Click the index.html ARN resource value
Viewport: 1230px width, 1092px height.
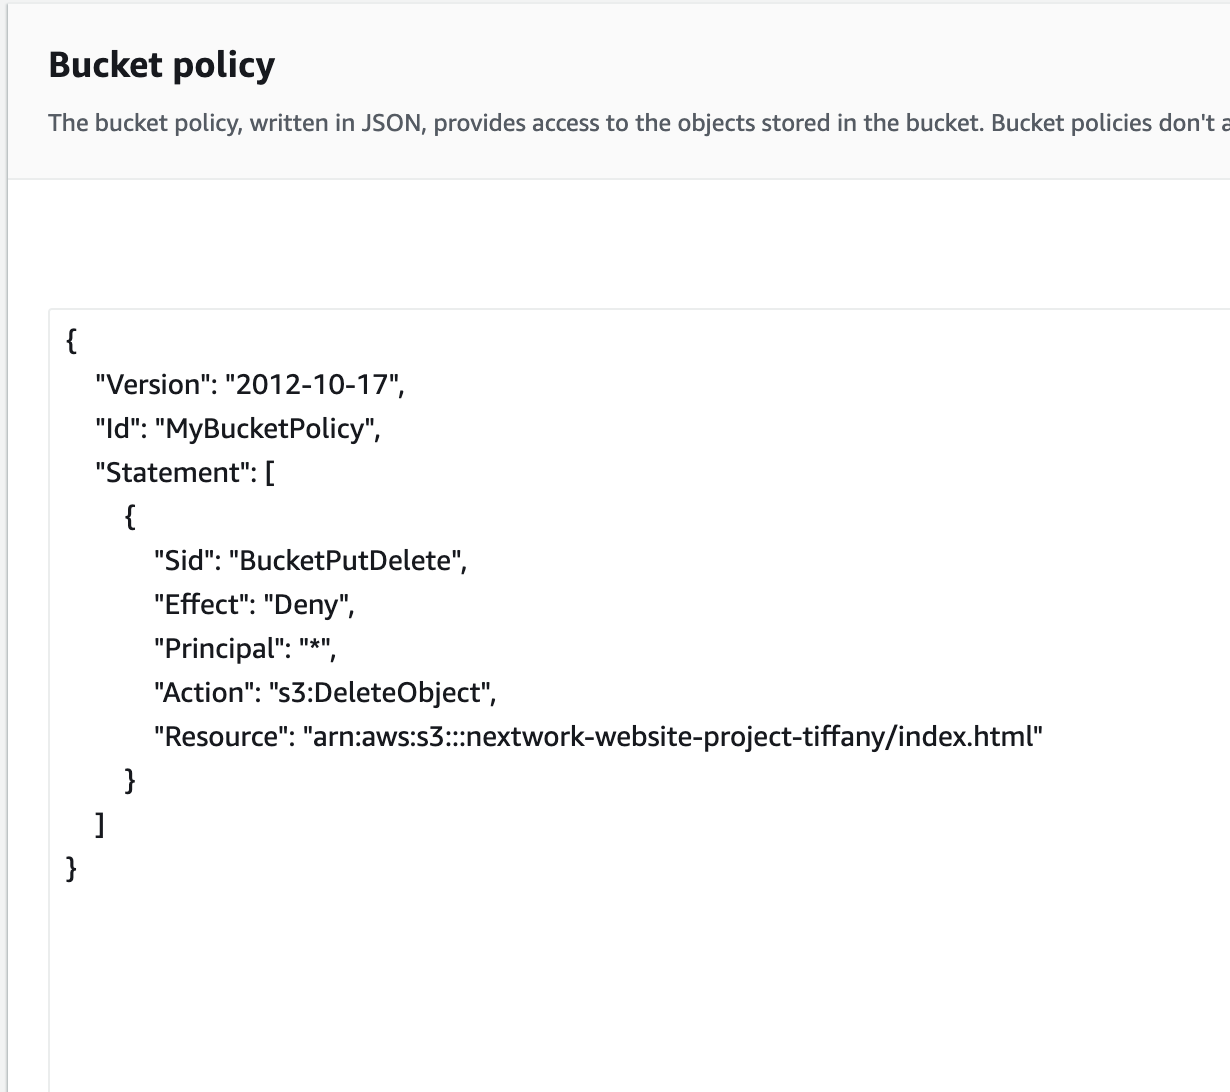pyautogui.click(x=672, y=737)
